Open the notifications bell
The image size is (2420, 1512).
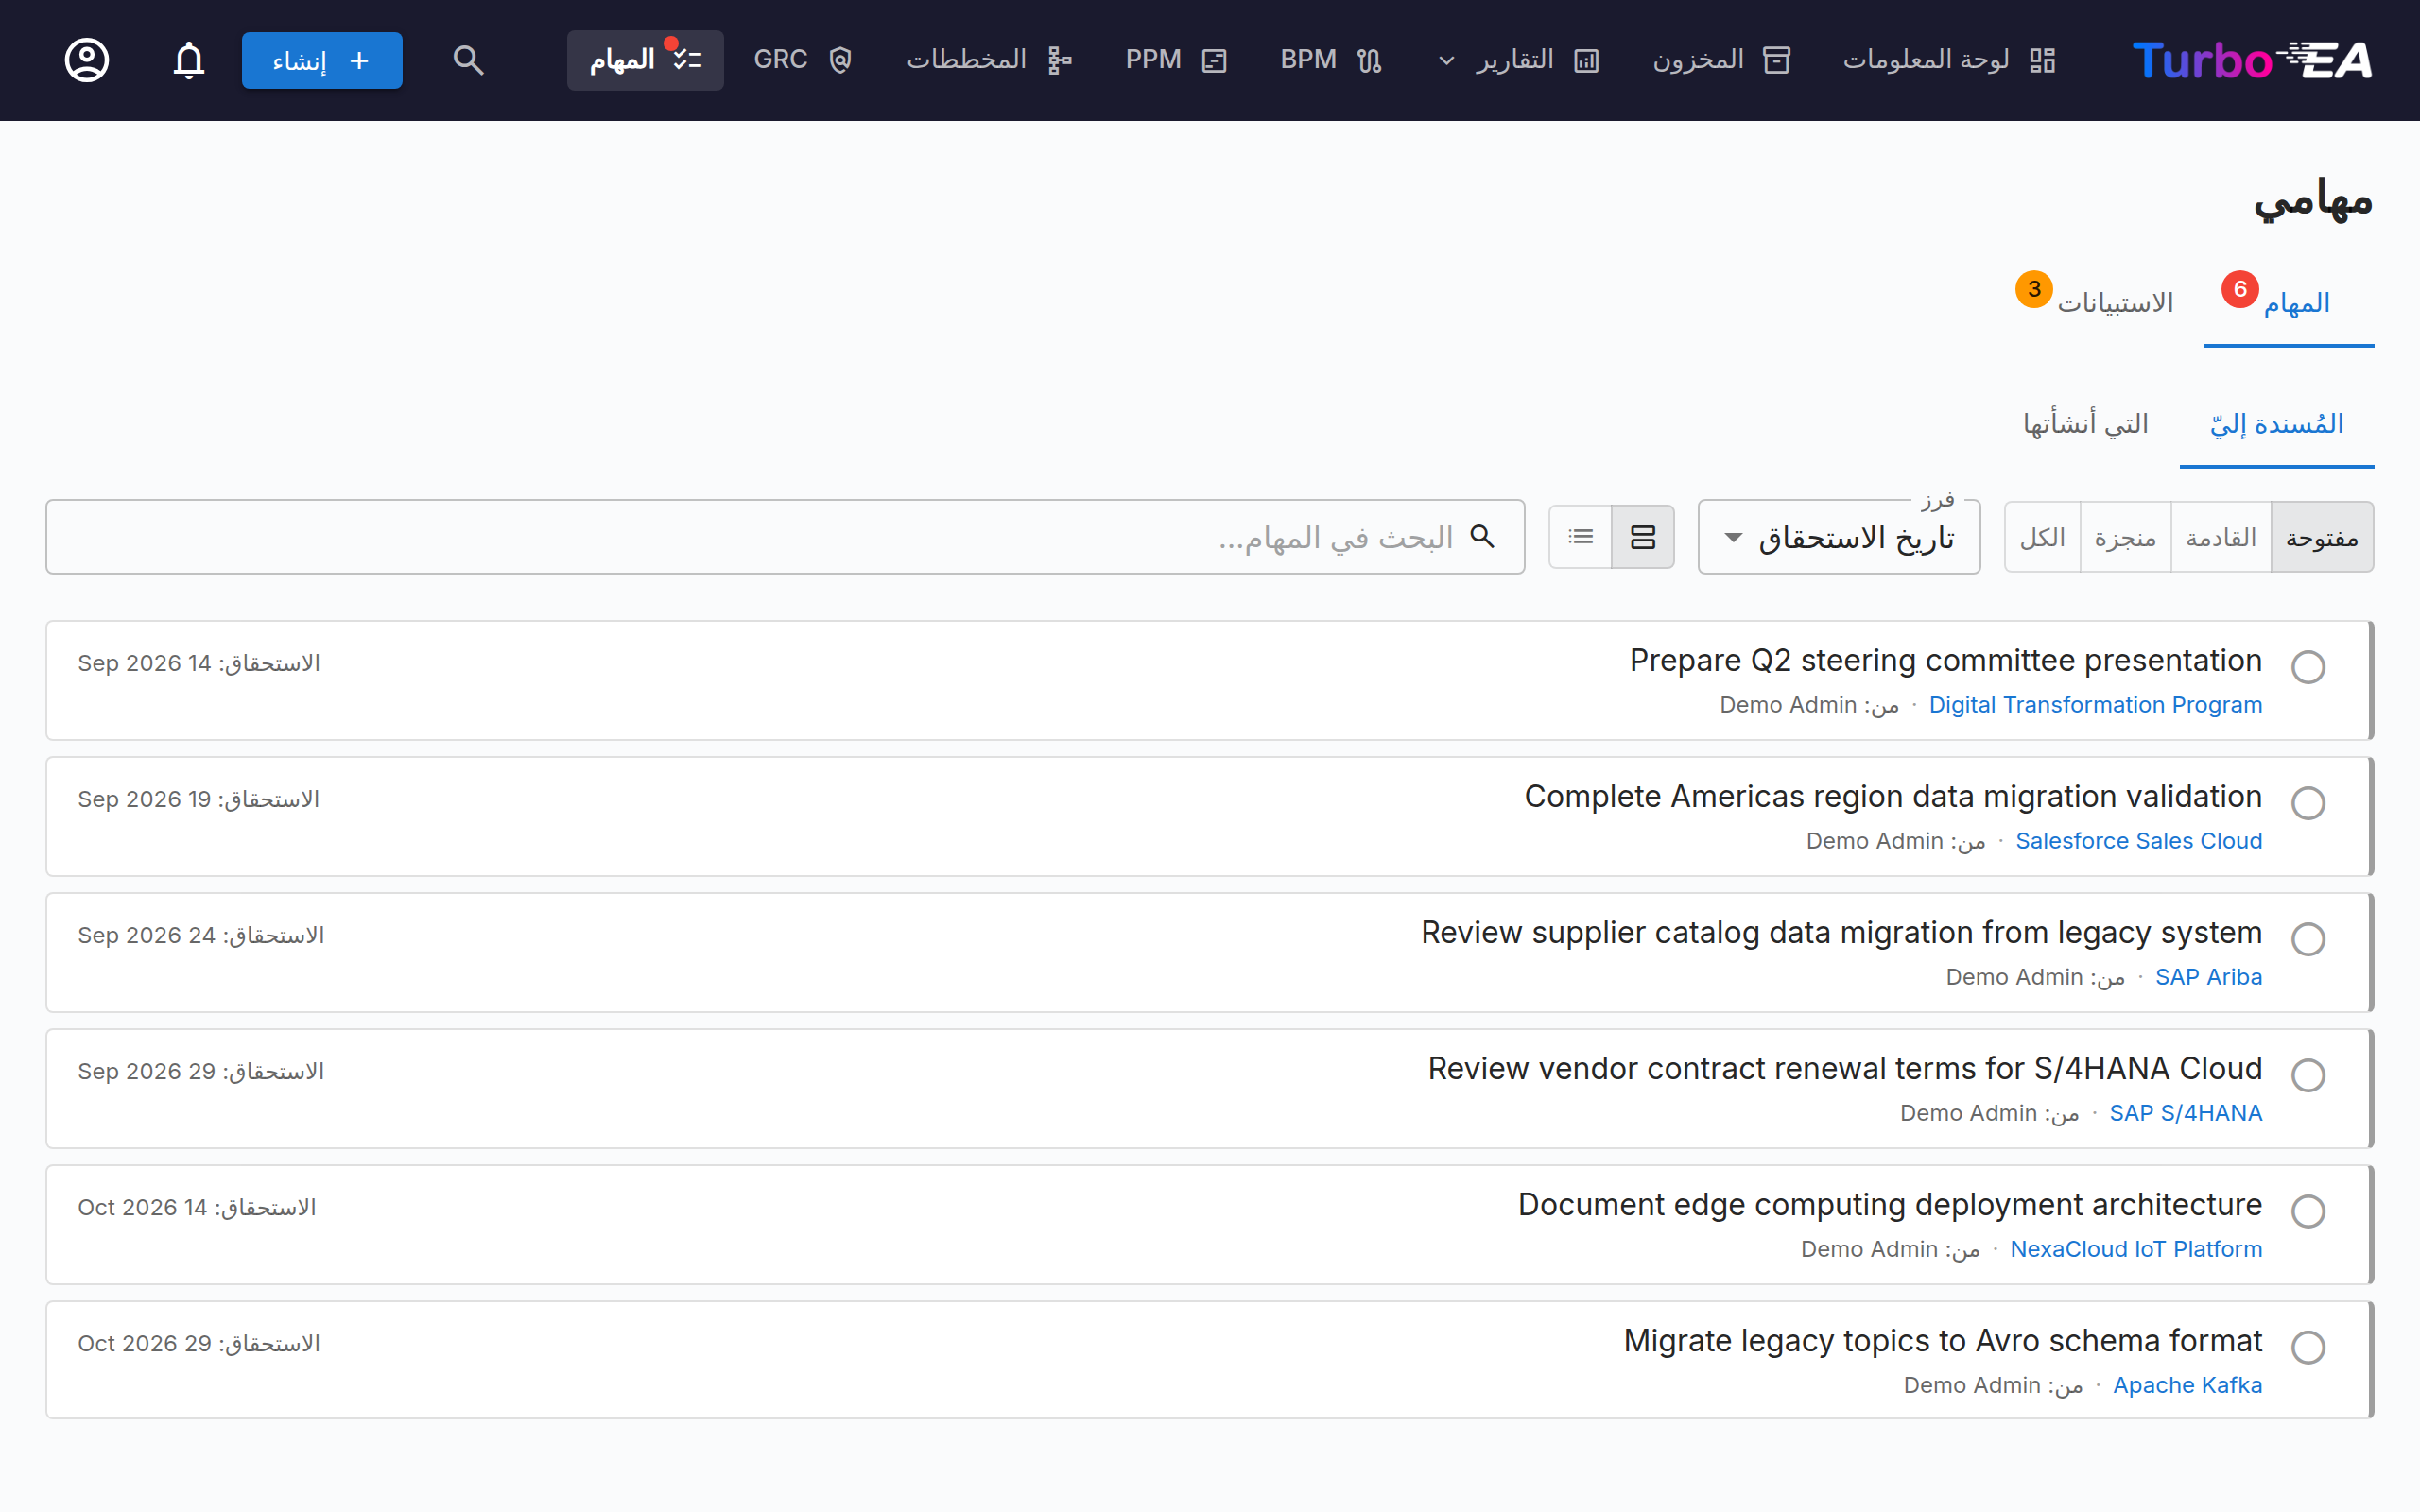point(189,60)
